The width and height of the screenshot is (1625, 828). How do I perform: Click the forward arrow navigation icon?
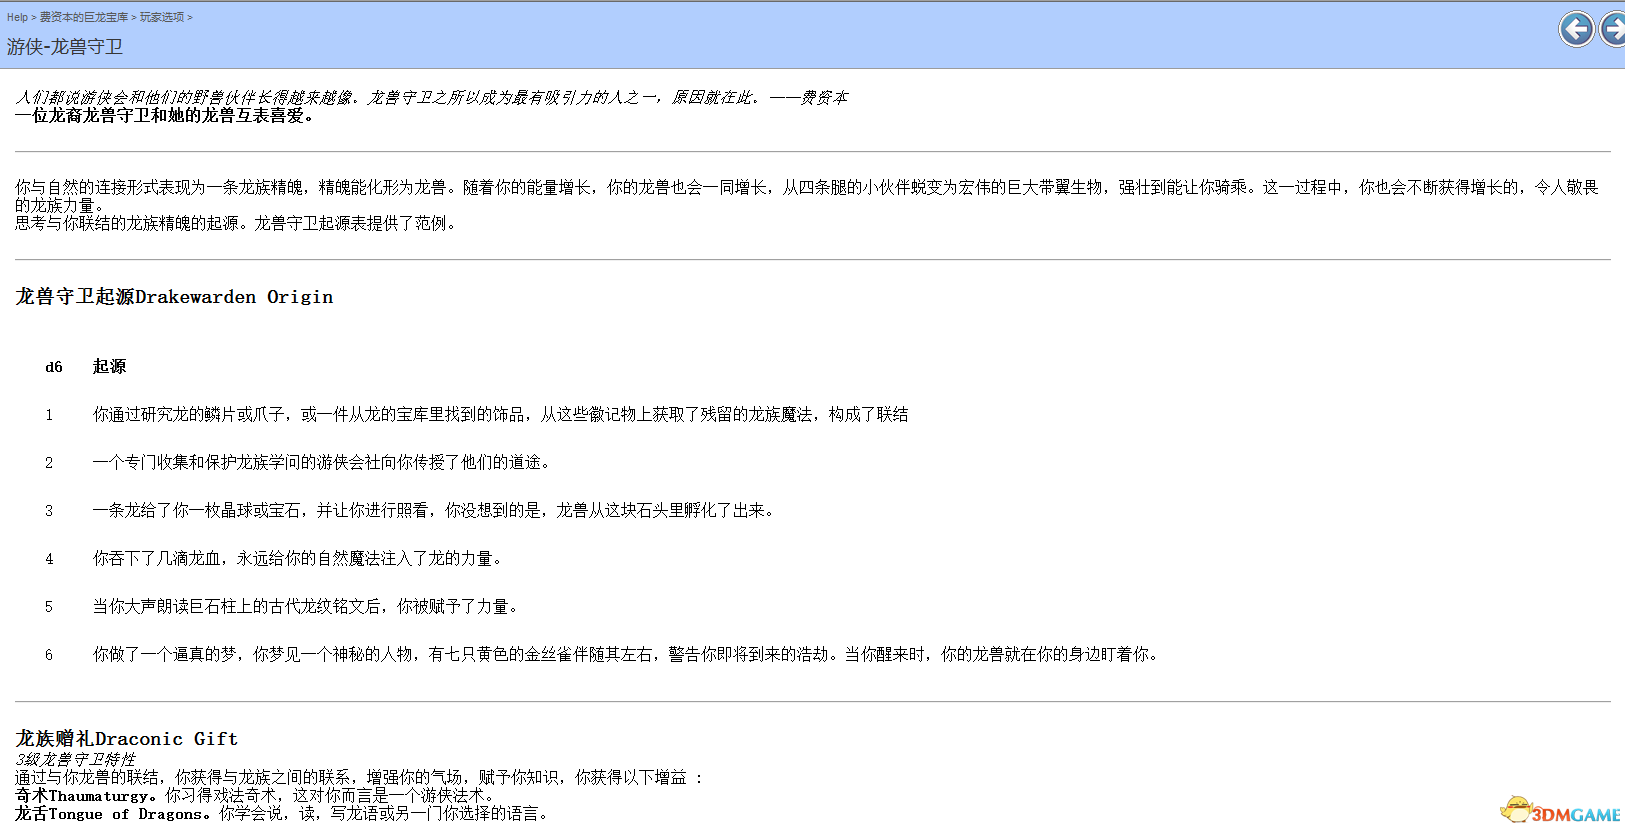pyautogui.click(x=1612, y=29)
